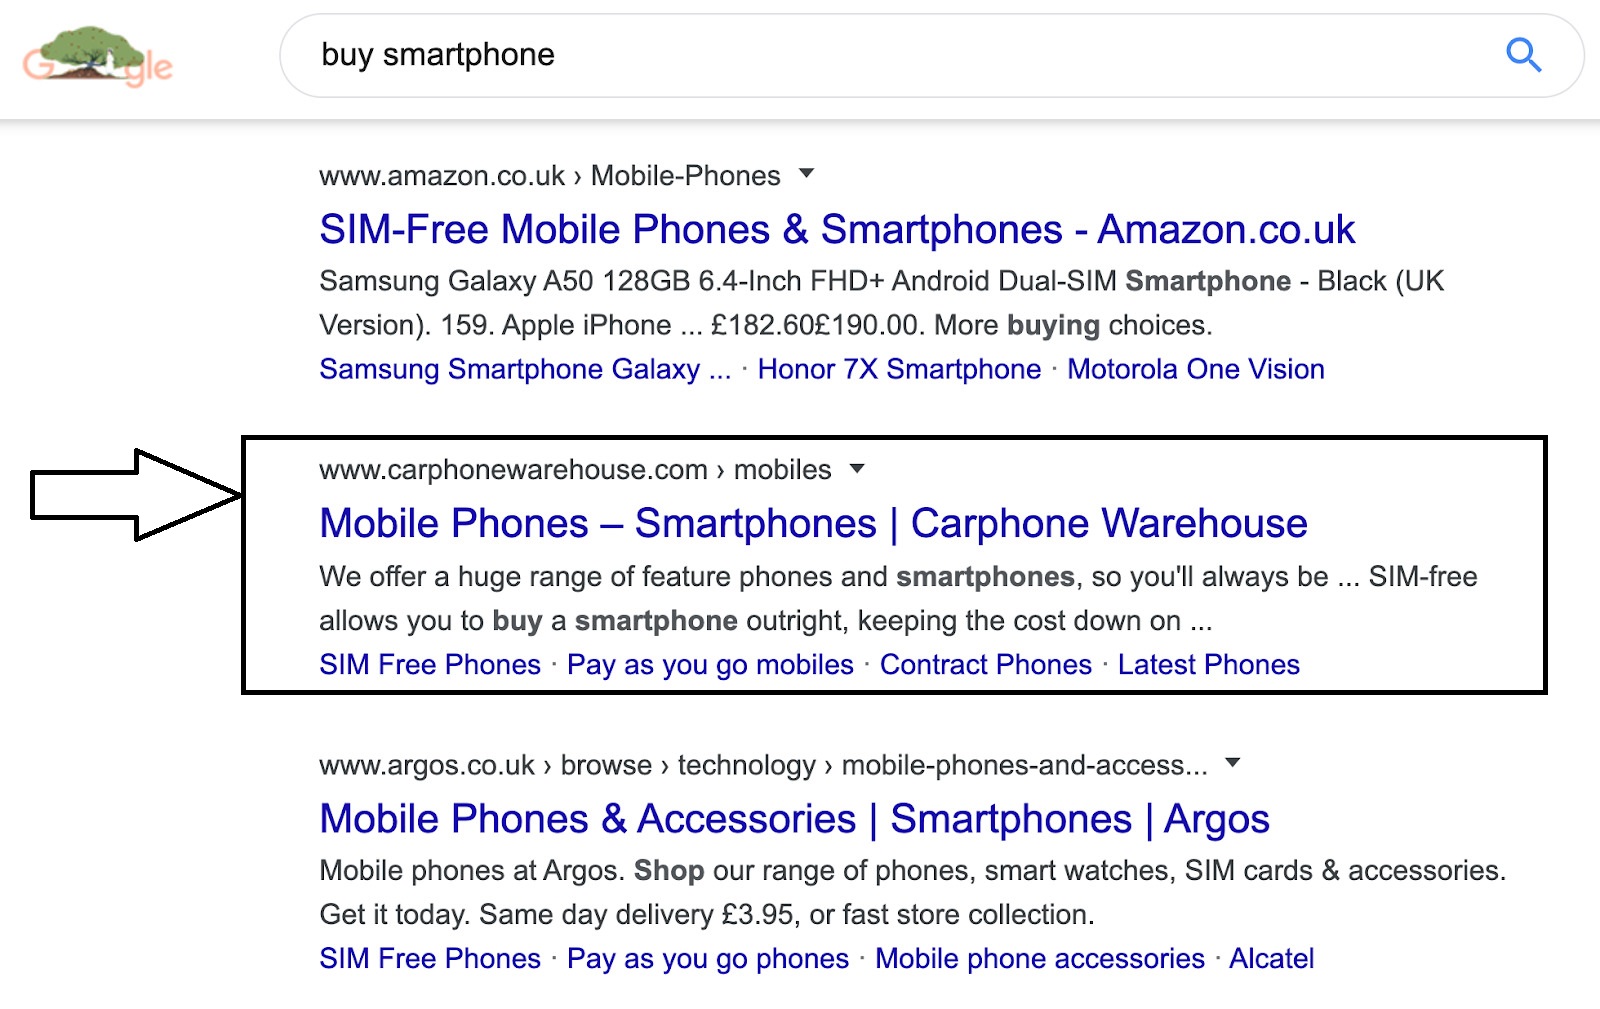Click the www.carphonewarehouse.com breadcrumb URL
Image resolution: width=1600 pixels, height=1009 pixels.
pyautogui.click(x=513, y=470)
